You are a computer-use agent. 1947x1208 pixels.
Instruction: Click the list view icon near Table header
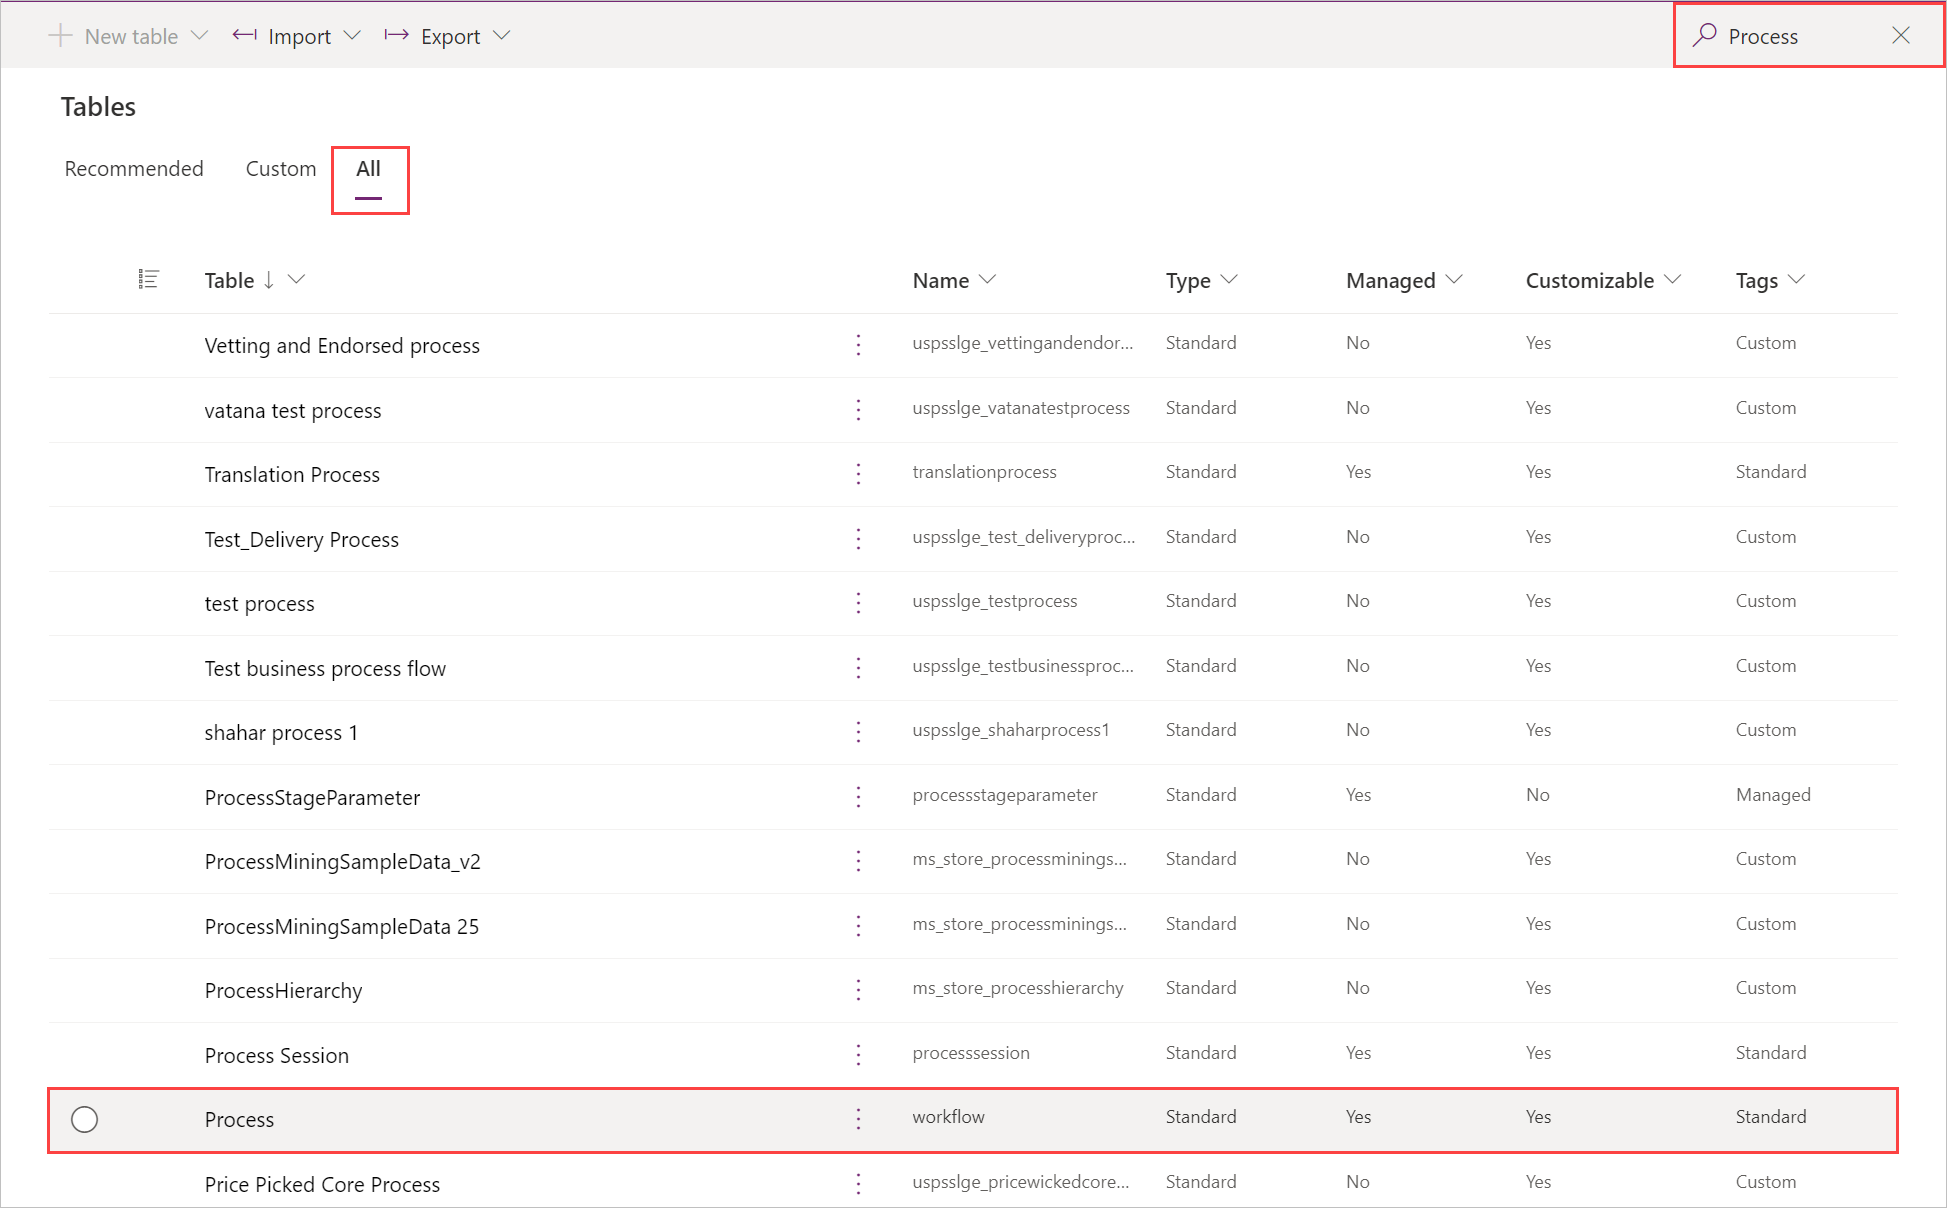148,278
